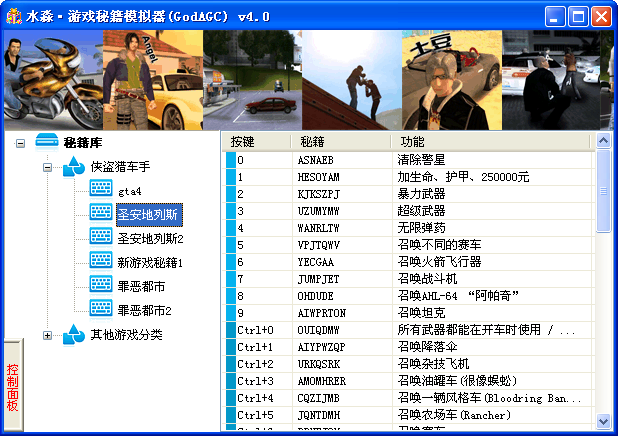Click the 侠盗猎车手 category shapes icon

(74, 167)
